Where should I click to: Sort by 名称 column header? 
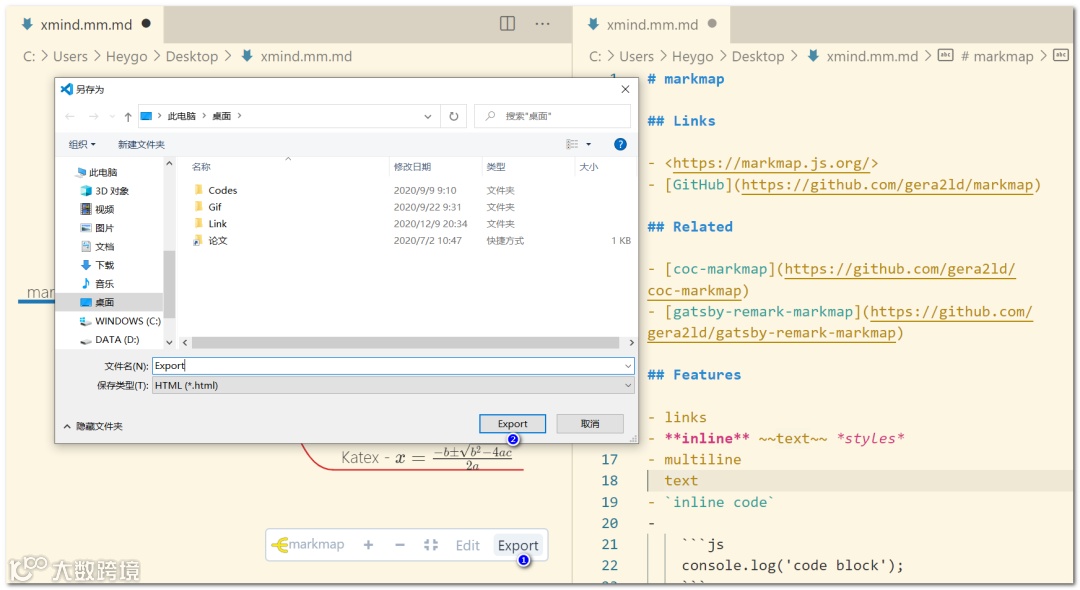(x=201, y=167)
